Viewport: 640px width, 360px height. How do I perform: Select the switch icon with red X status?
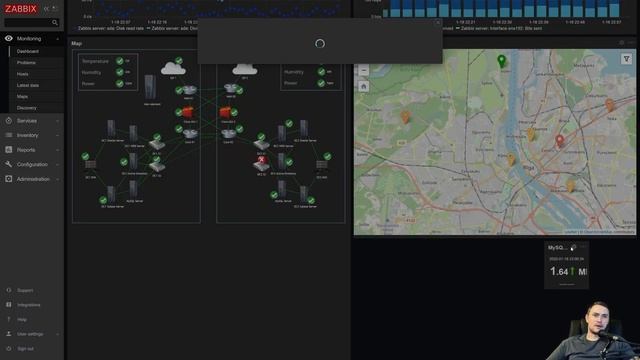(x=261, y=164)
